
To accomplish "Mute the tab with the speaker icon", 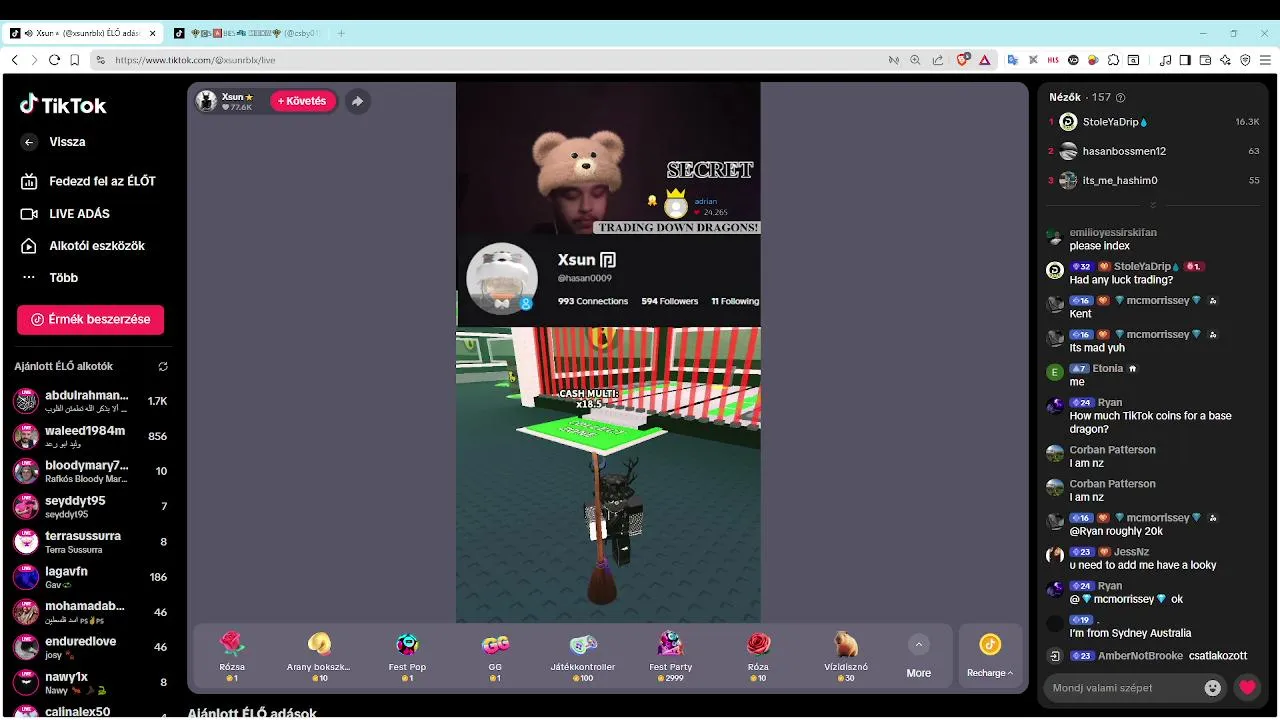I will tap(29, 33).
